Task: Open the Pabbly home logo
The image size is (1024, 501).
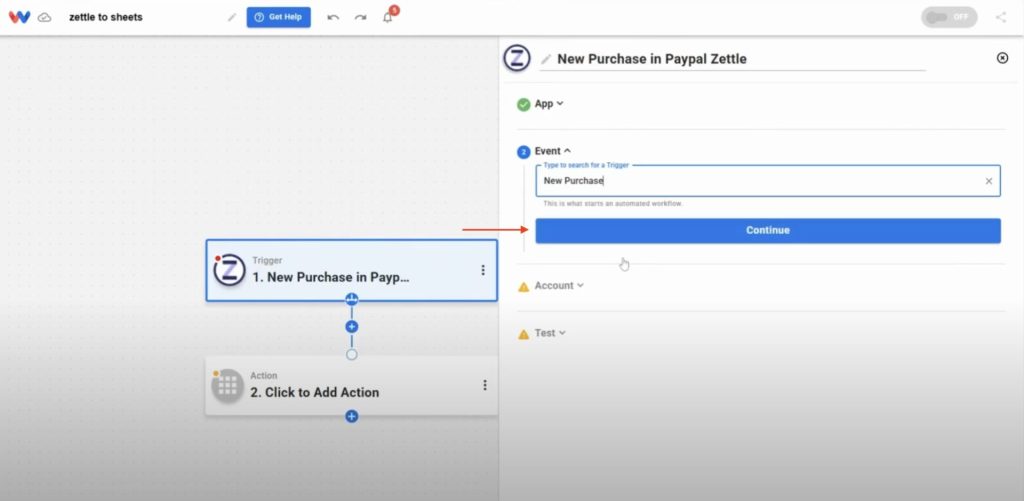Action: pyautogui.click(x=19, y=18)
